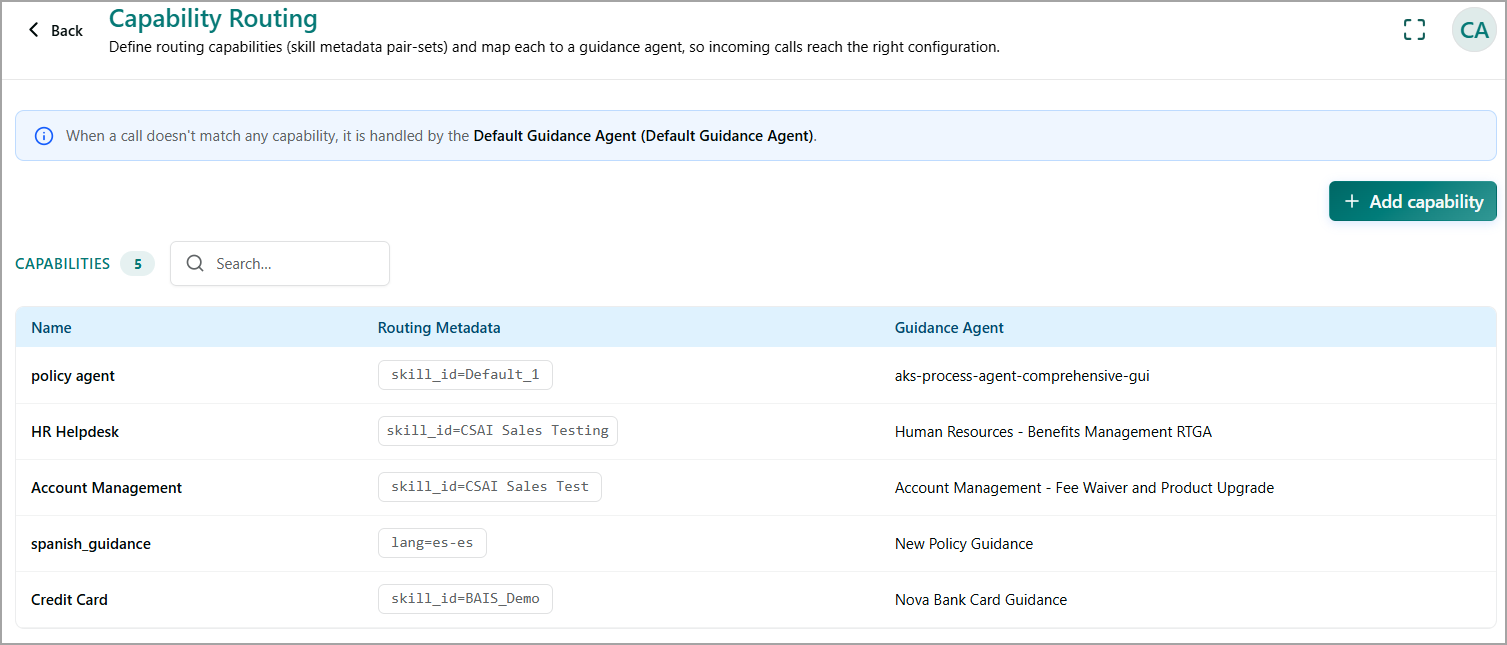Click the skill_id=Default_1 metadata tag
The width and height of the screenshot is (1507, 645).
465,375
